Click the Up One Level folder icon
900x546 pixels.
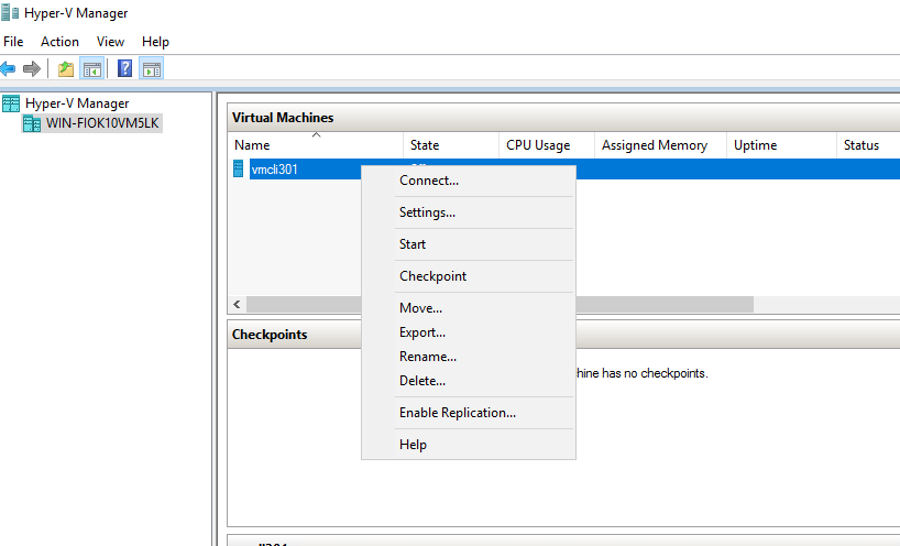(66, 69)
